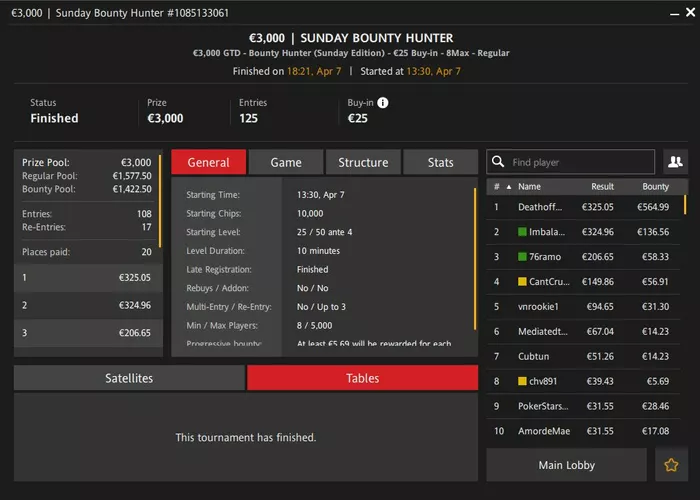700x500 pixels.
Task: Select player CantCru... in ranking list
Action: (x=583, y=282)
